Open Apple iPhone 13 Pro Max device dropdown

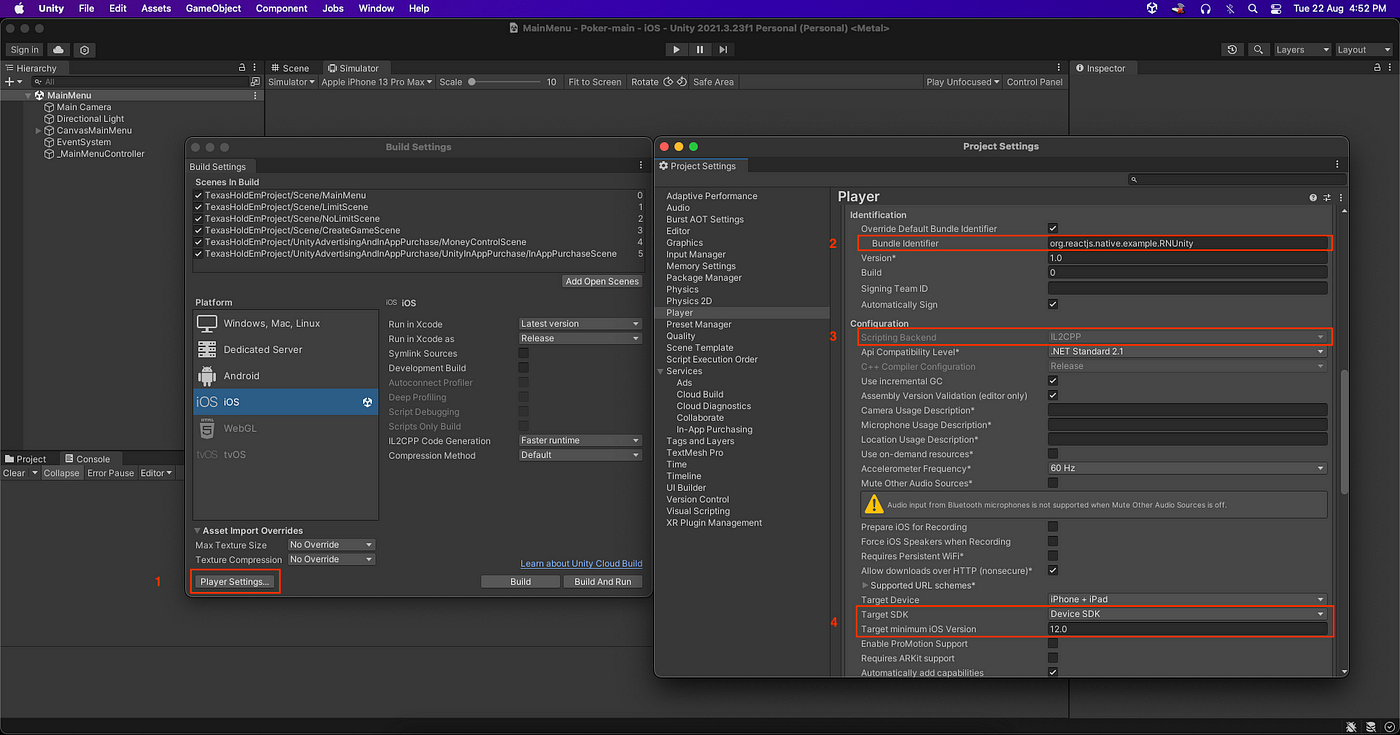(x=377, y=82)
